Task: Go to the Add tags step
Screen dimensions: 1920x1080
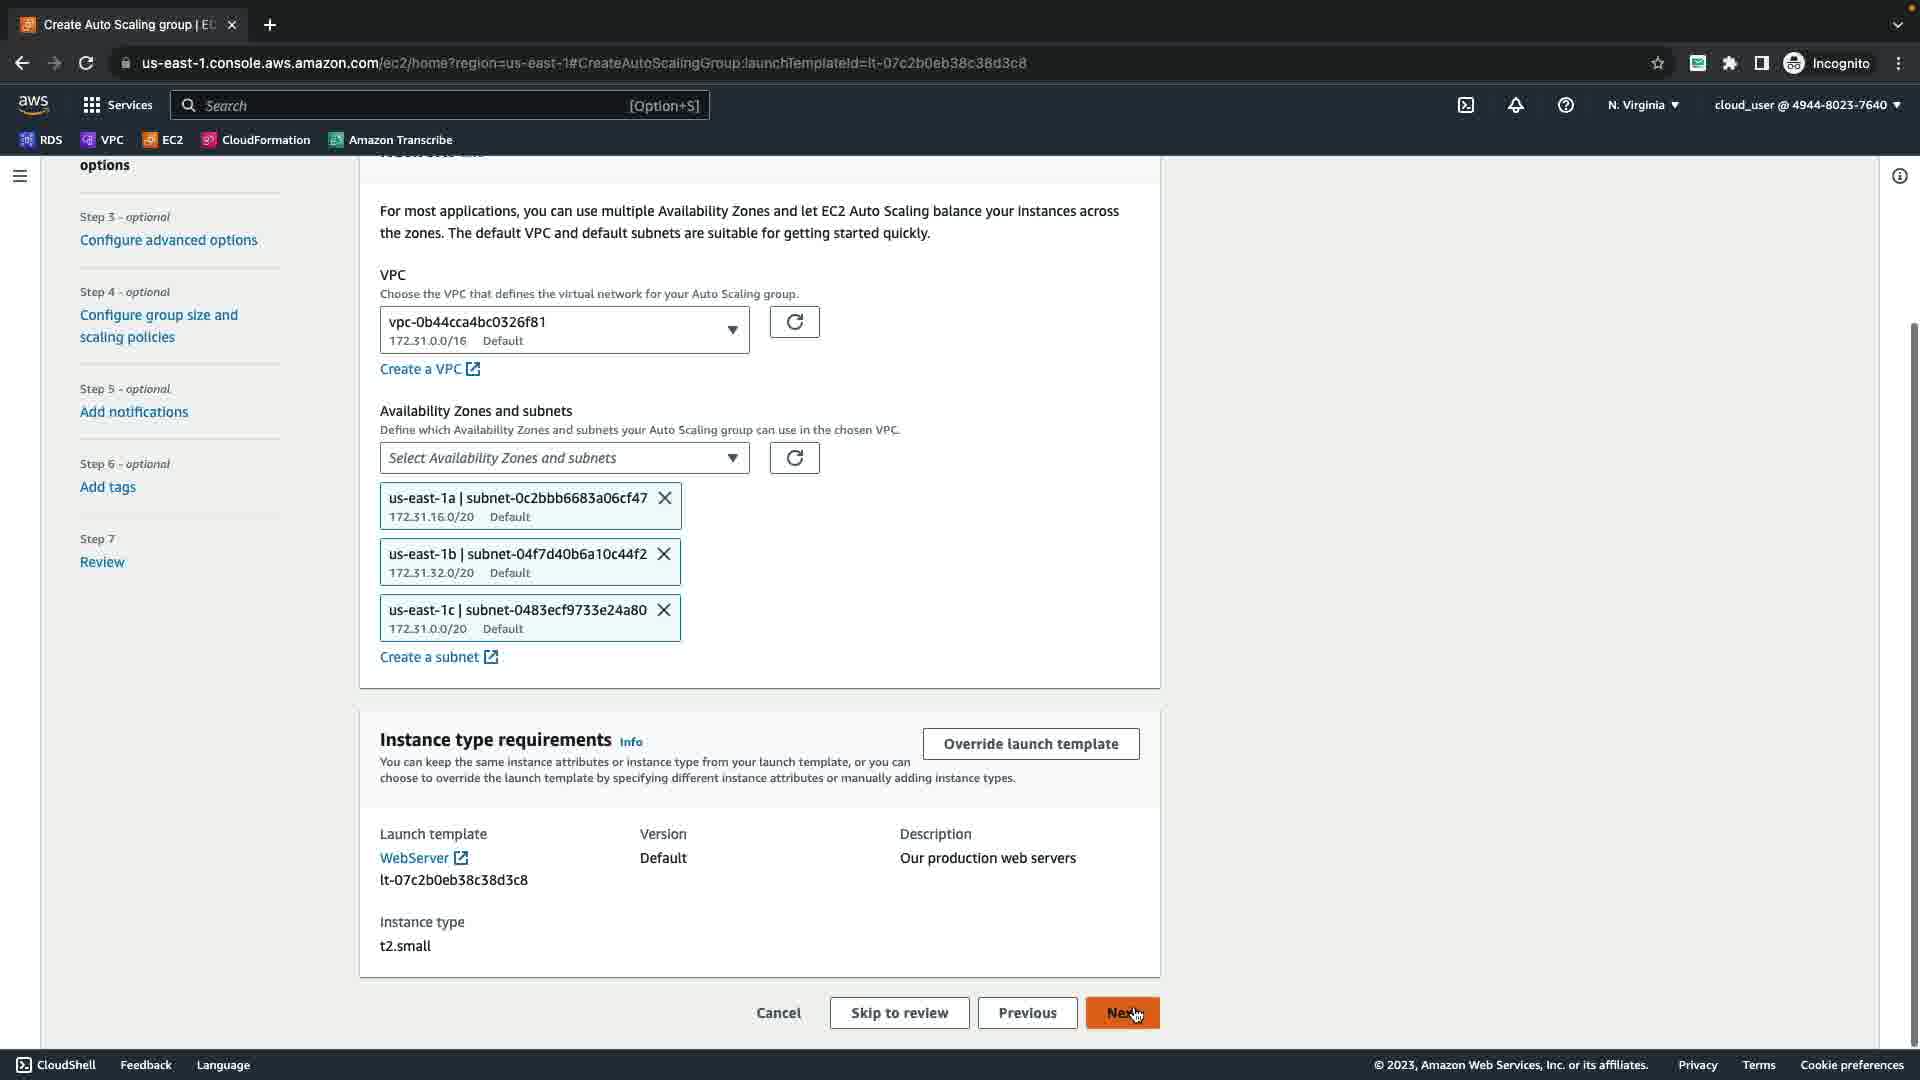Action: [108, 487]
